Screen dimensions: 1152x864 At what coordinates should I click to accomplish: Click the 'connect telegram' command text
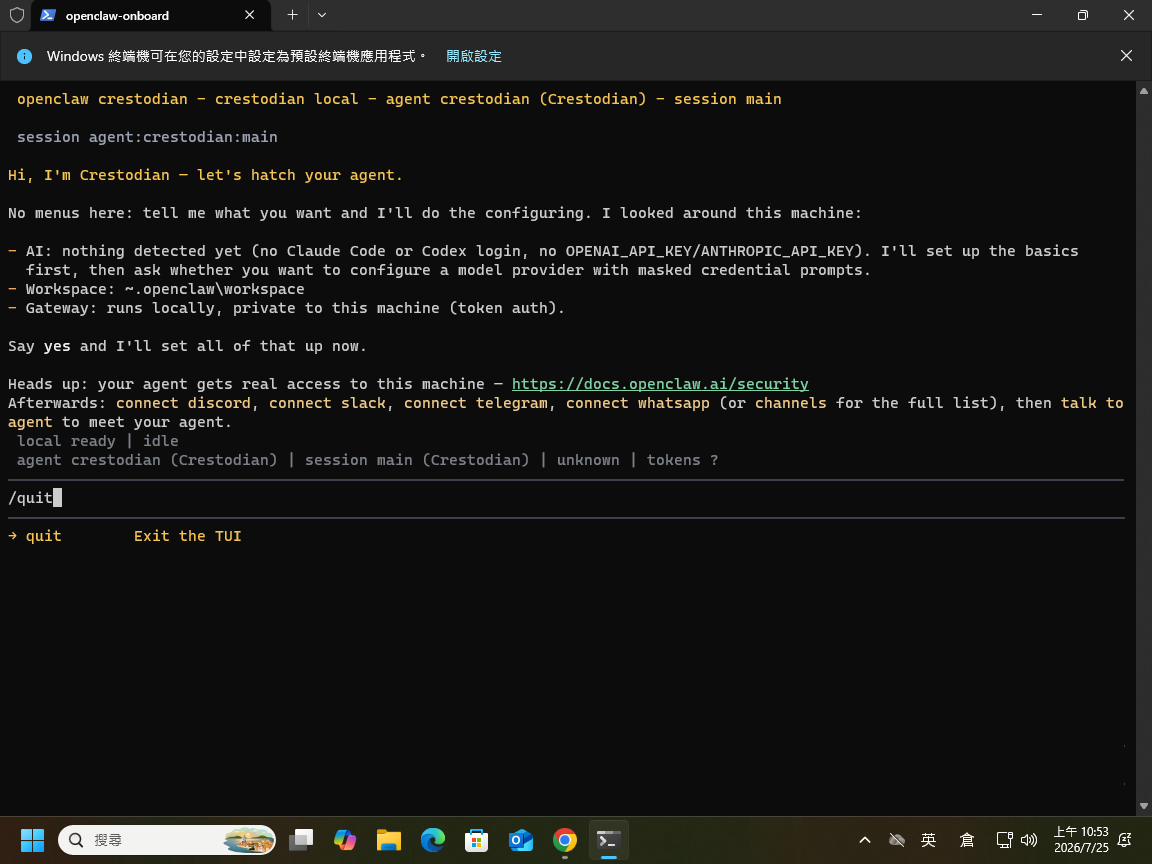click(x=475, y=403)
